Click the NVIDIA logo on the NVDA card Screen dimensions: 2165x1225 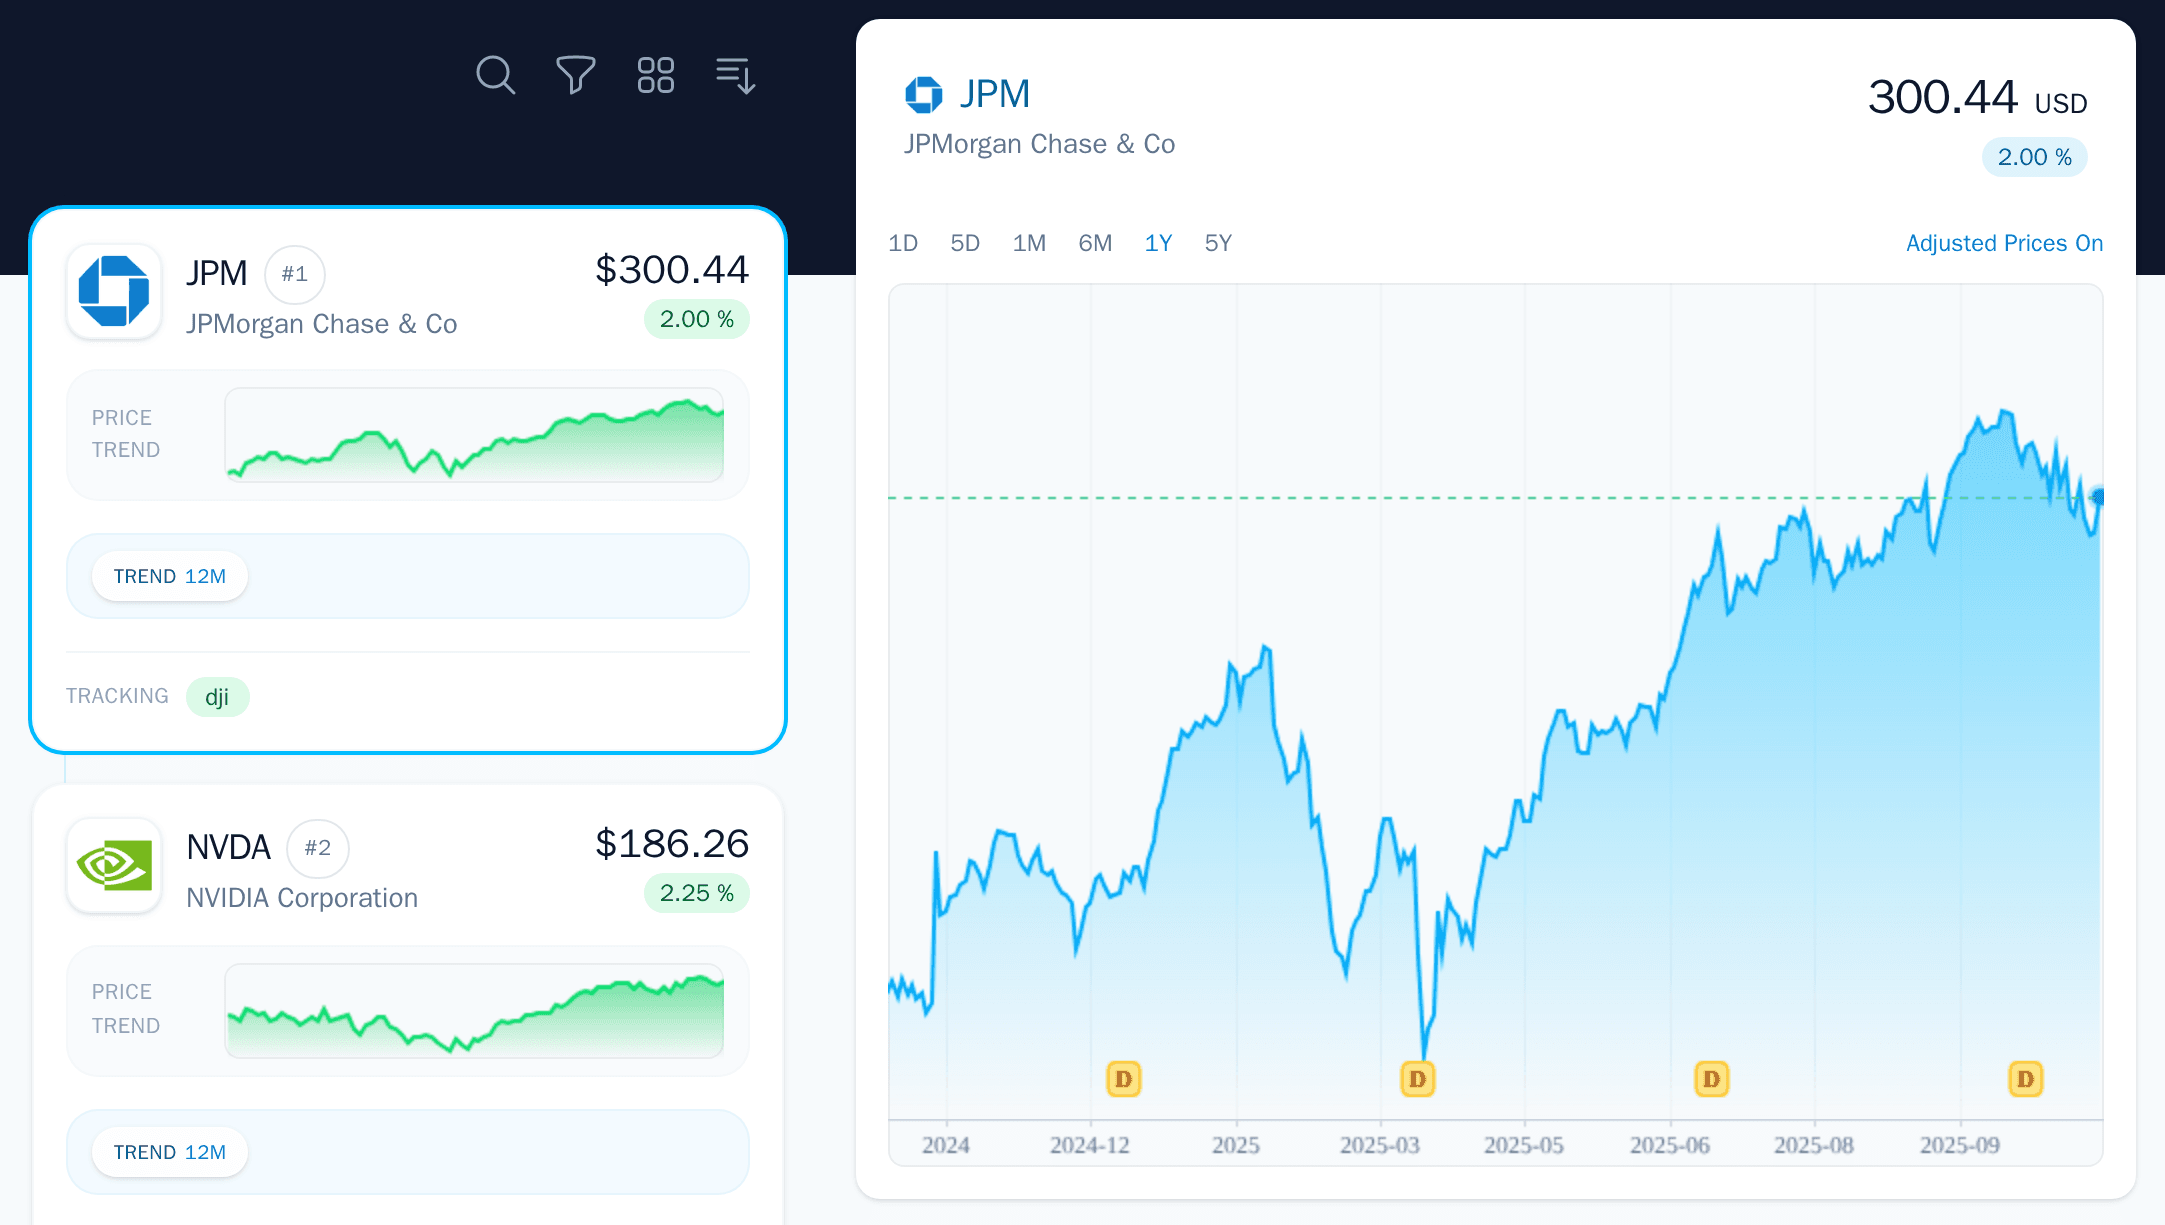pyautogui.click(x=113, y=866)
